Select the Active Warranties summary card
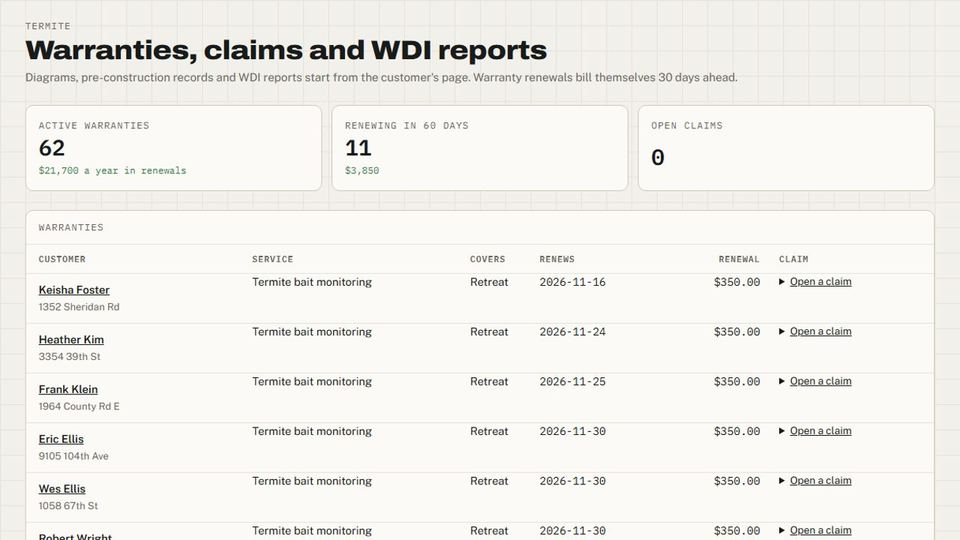This screenshot has width=960, height=540. point(174,148)
